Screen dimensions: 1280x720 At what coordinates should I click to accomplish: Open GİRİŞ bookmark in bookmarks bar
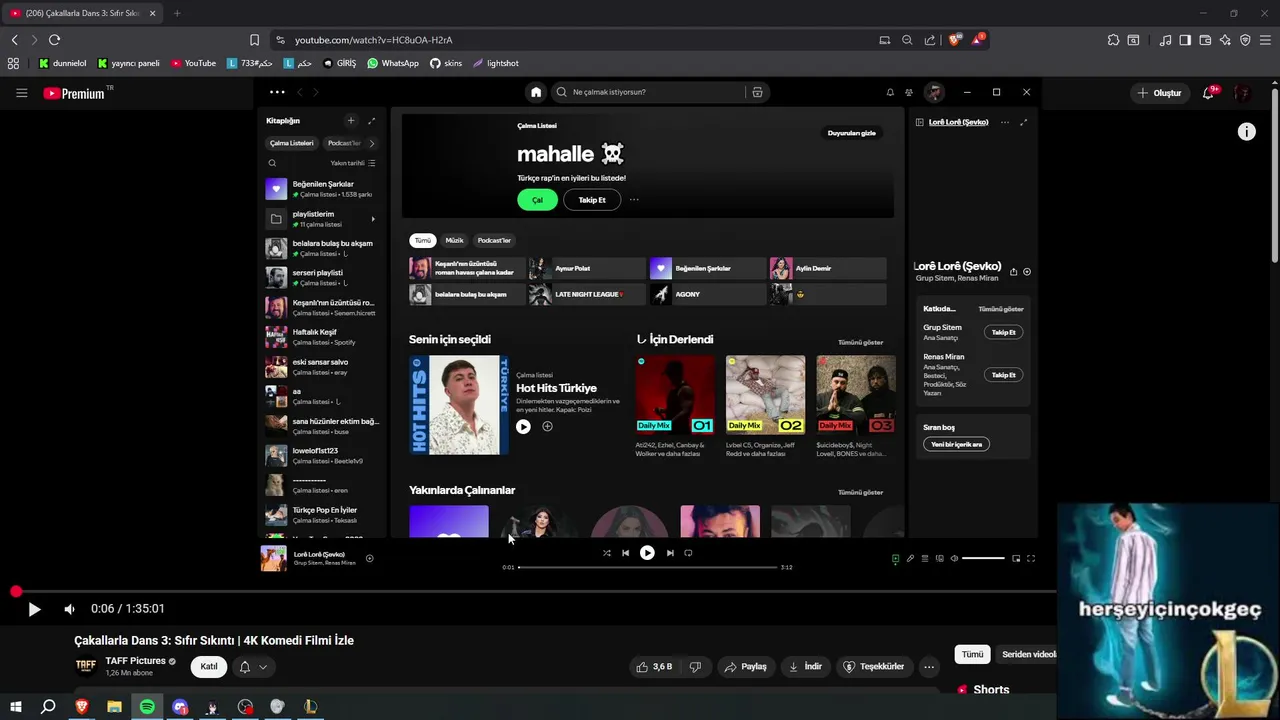pos(340,63)
